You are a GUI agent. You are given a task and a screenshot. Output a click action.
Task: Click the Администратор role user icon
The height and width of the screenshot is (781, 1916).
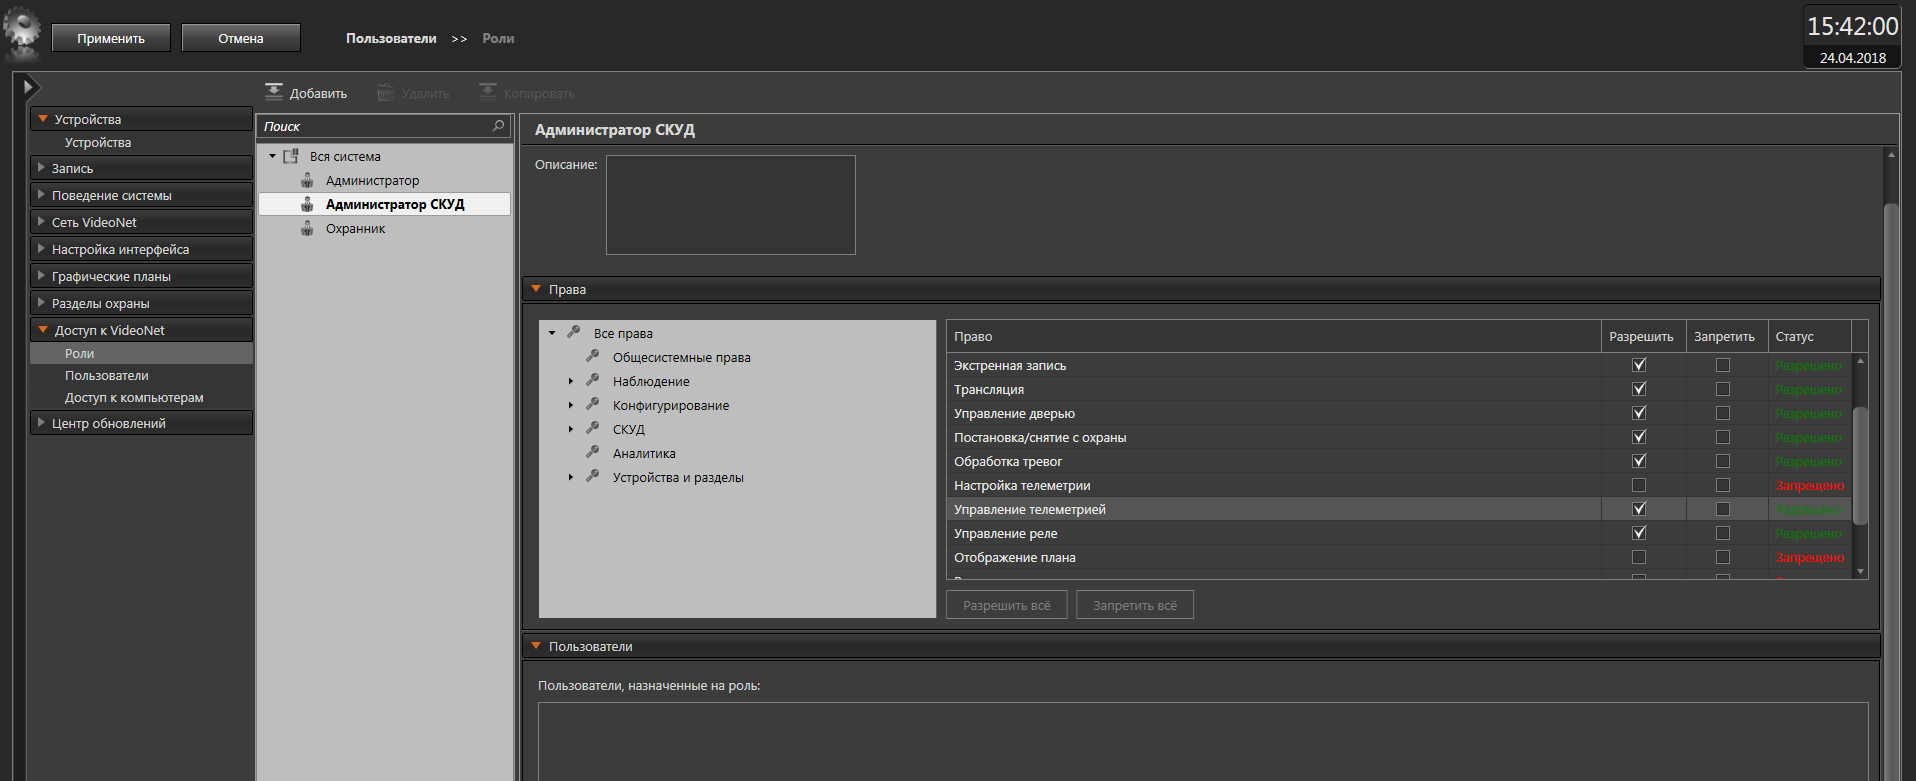point(308,180)
